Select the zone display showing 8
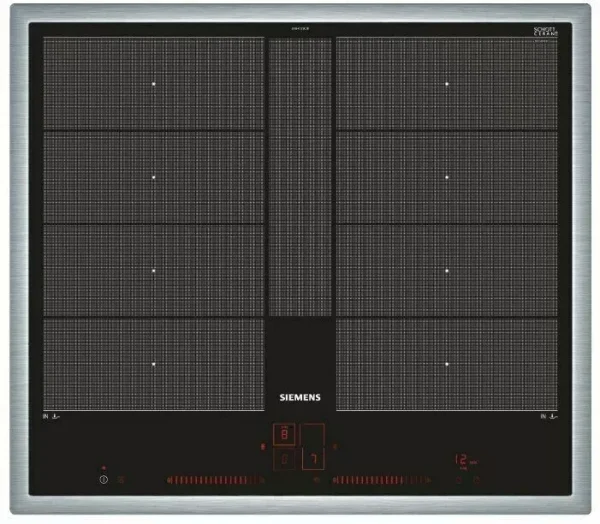 [x=284, y=434]
